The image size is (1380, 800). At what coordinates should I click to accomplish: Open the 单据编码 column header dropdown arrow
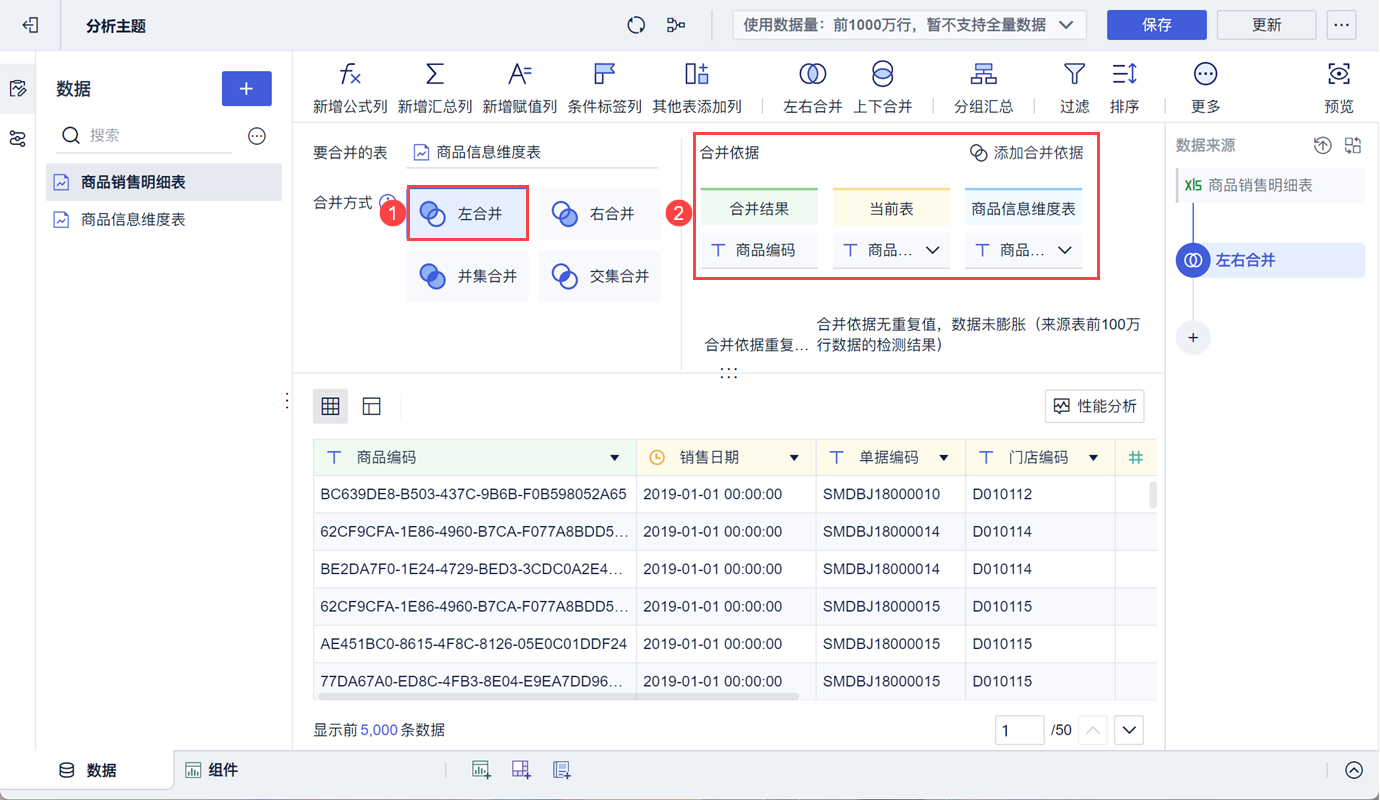point(944,458)
